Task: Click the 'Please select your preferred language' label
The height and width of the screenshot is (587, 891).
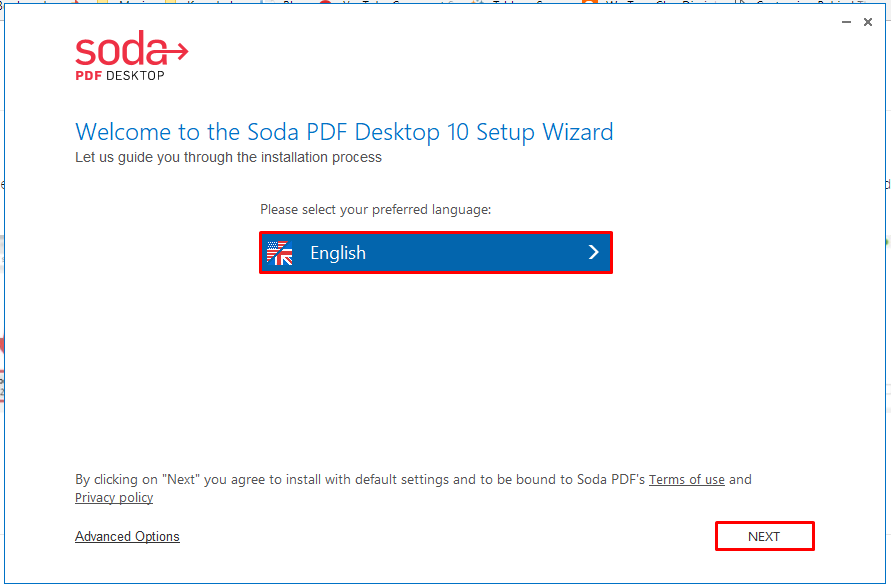Action: pyautogui.click(x=376, y=210)
